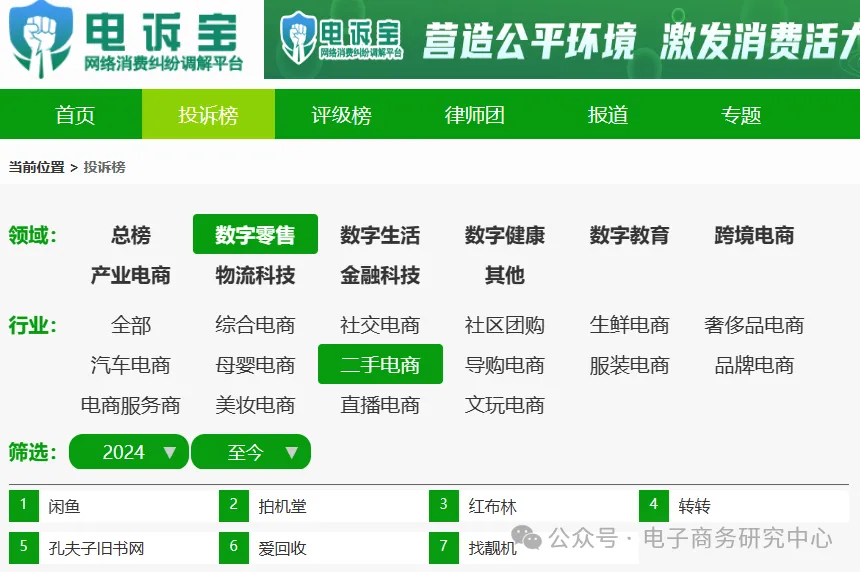The image size is (860, 572).
Task: Open rank 6 爱回收 entry
Action: tap(324, 548)
